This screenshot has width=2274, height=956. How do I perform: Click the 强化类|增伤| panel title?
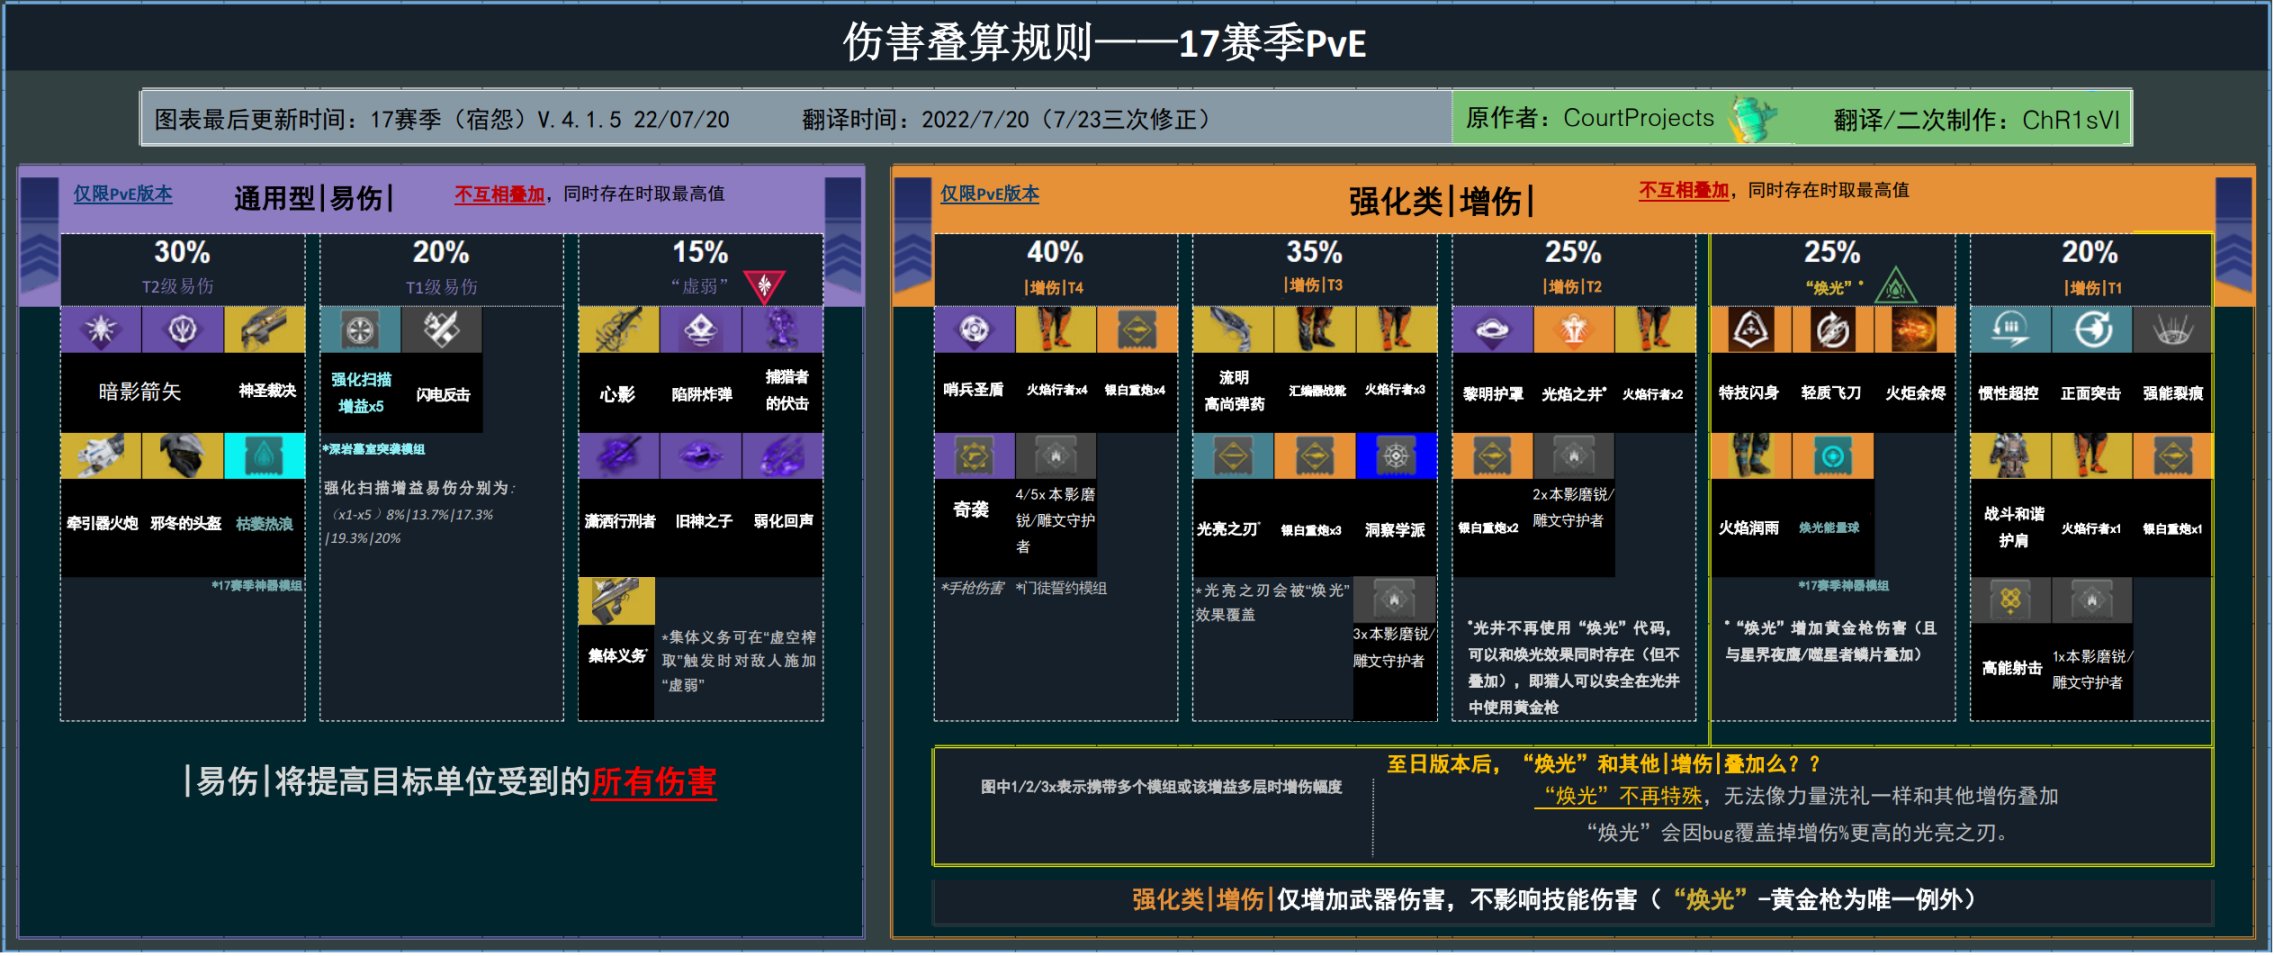point(1441,201)
